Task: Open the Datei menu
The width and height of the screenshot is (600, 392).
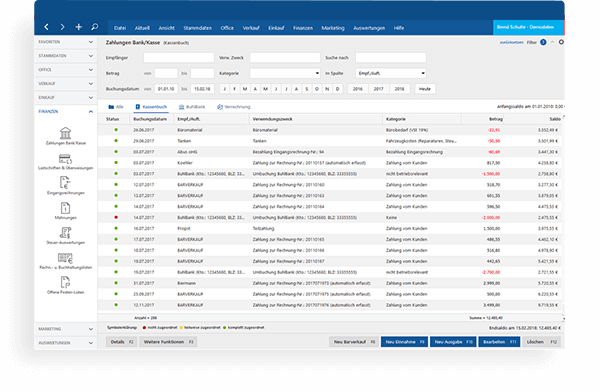Action: pos(120,28)
